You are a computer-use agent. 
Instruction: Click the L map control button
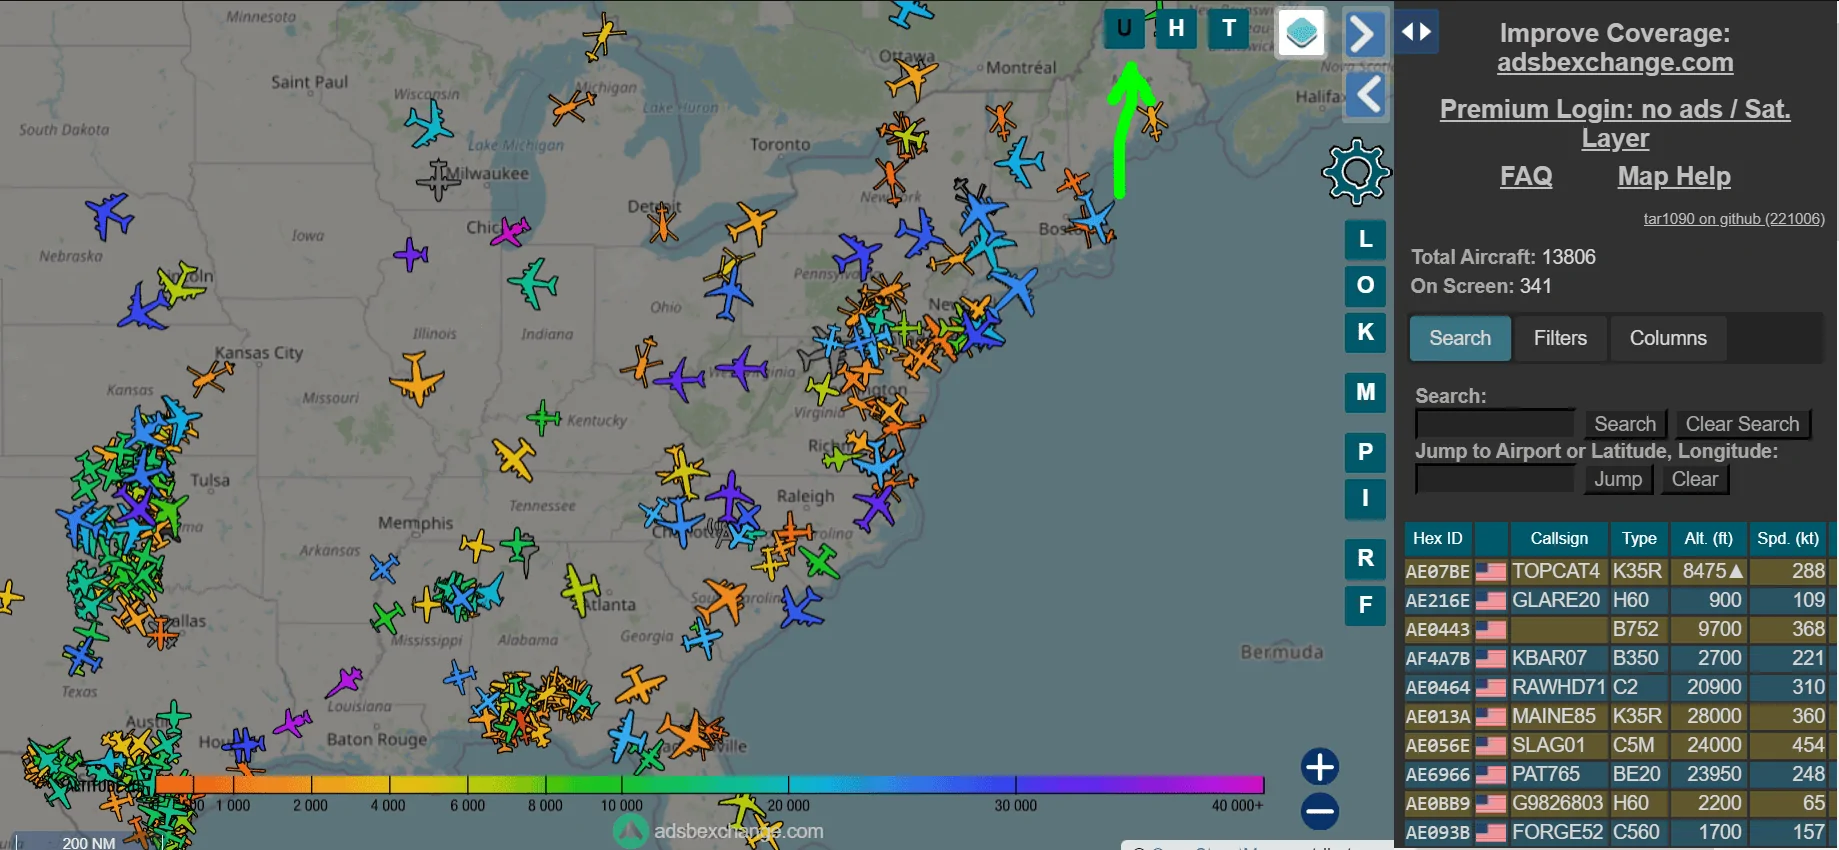click(x=1365, y=240)
